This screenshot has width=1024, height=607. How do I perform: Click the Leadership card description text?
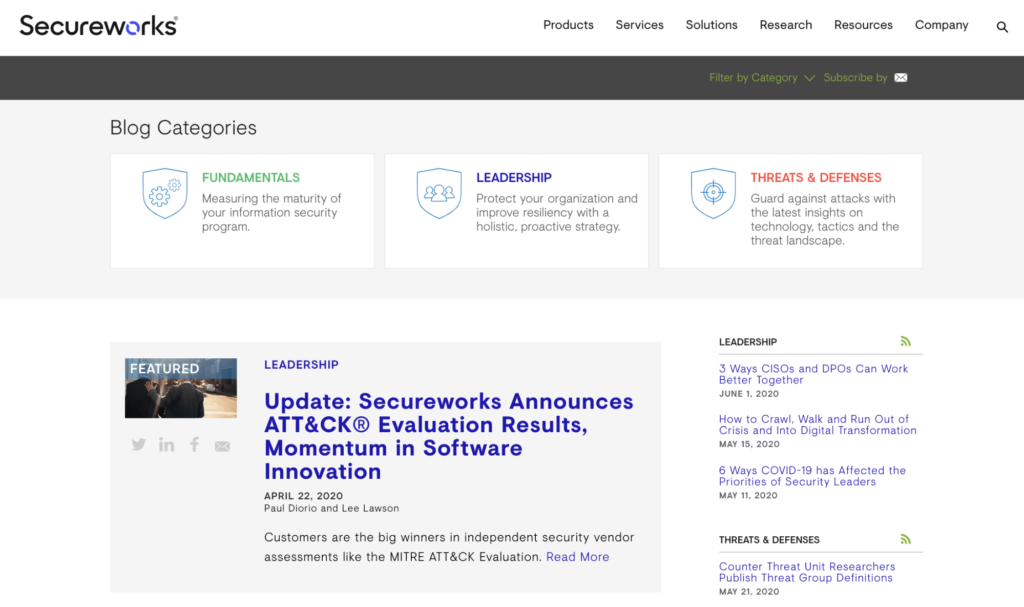point(556,212)
